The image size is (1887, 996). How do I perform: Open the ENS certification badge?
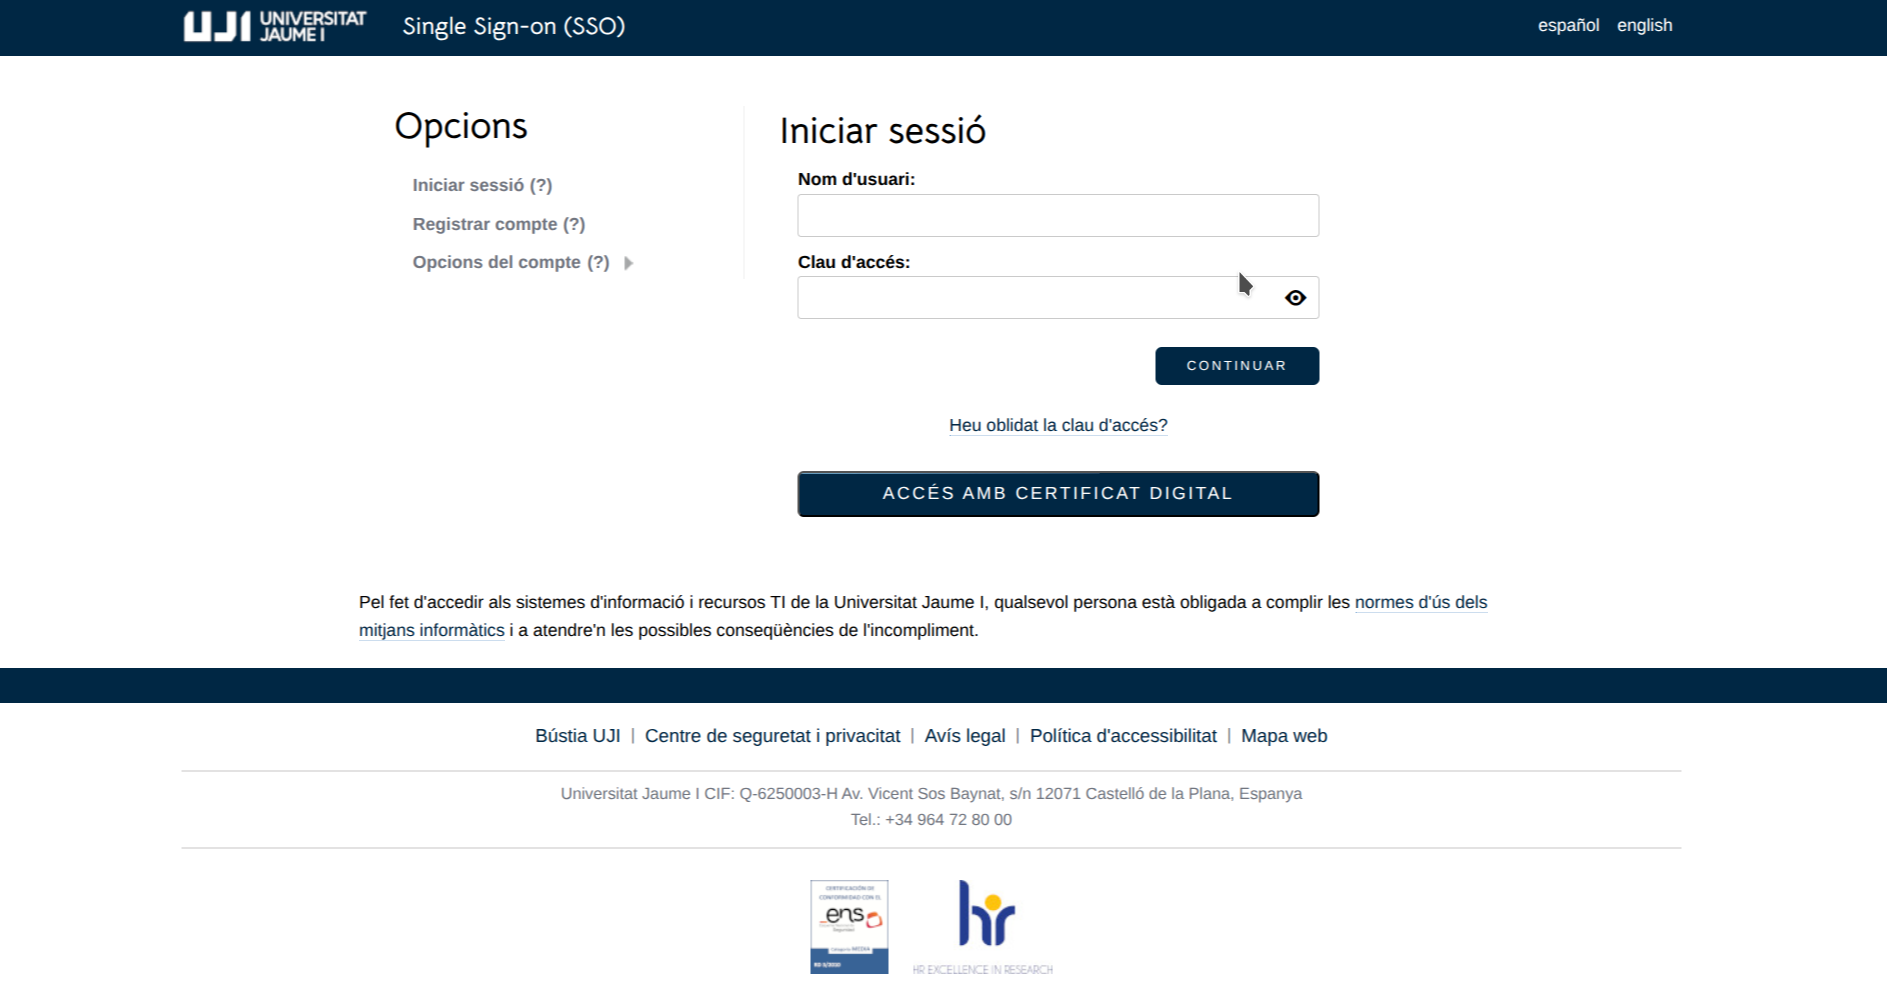(x=849, y=926)
